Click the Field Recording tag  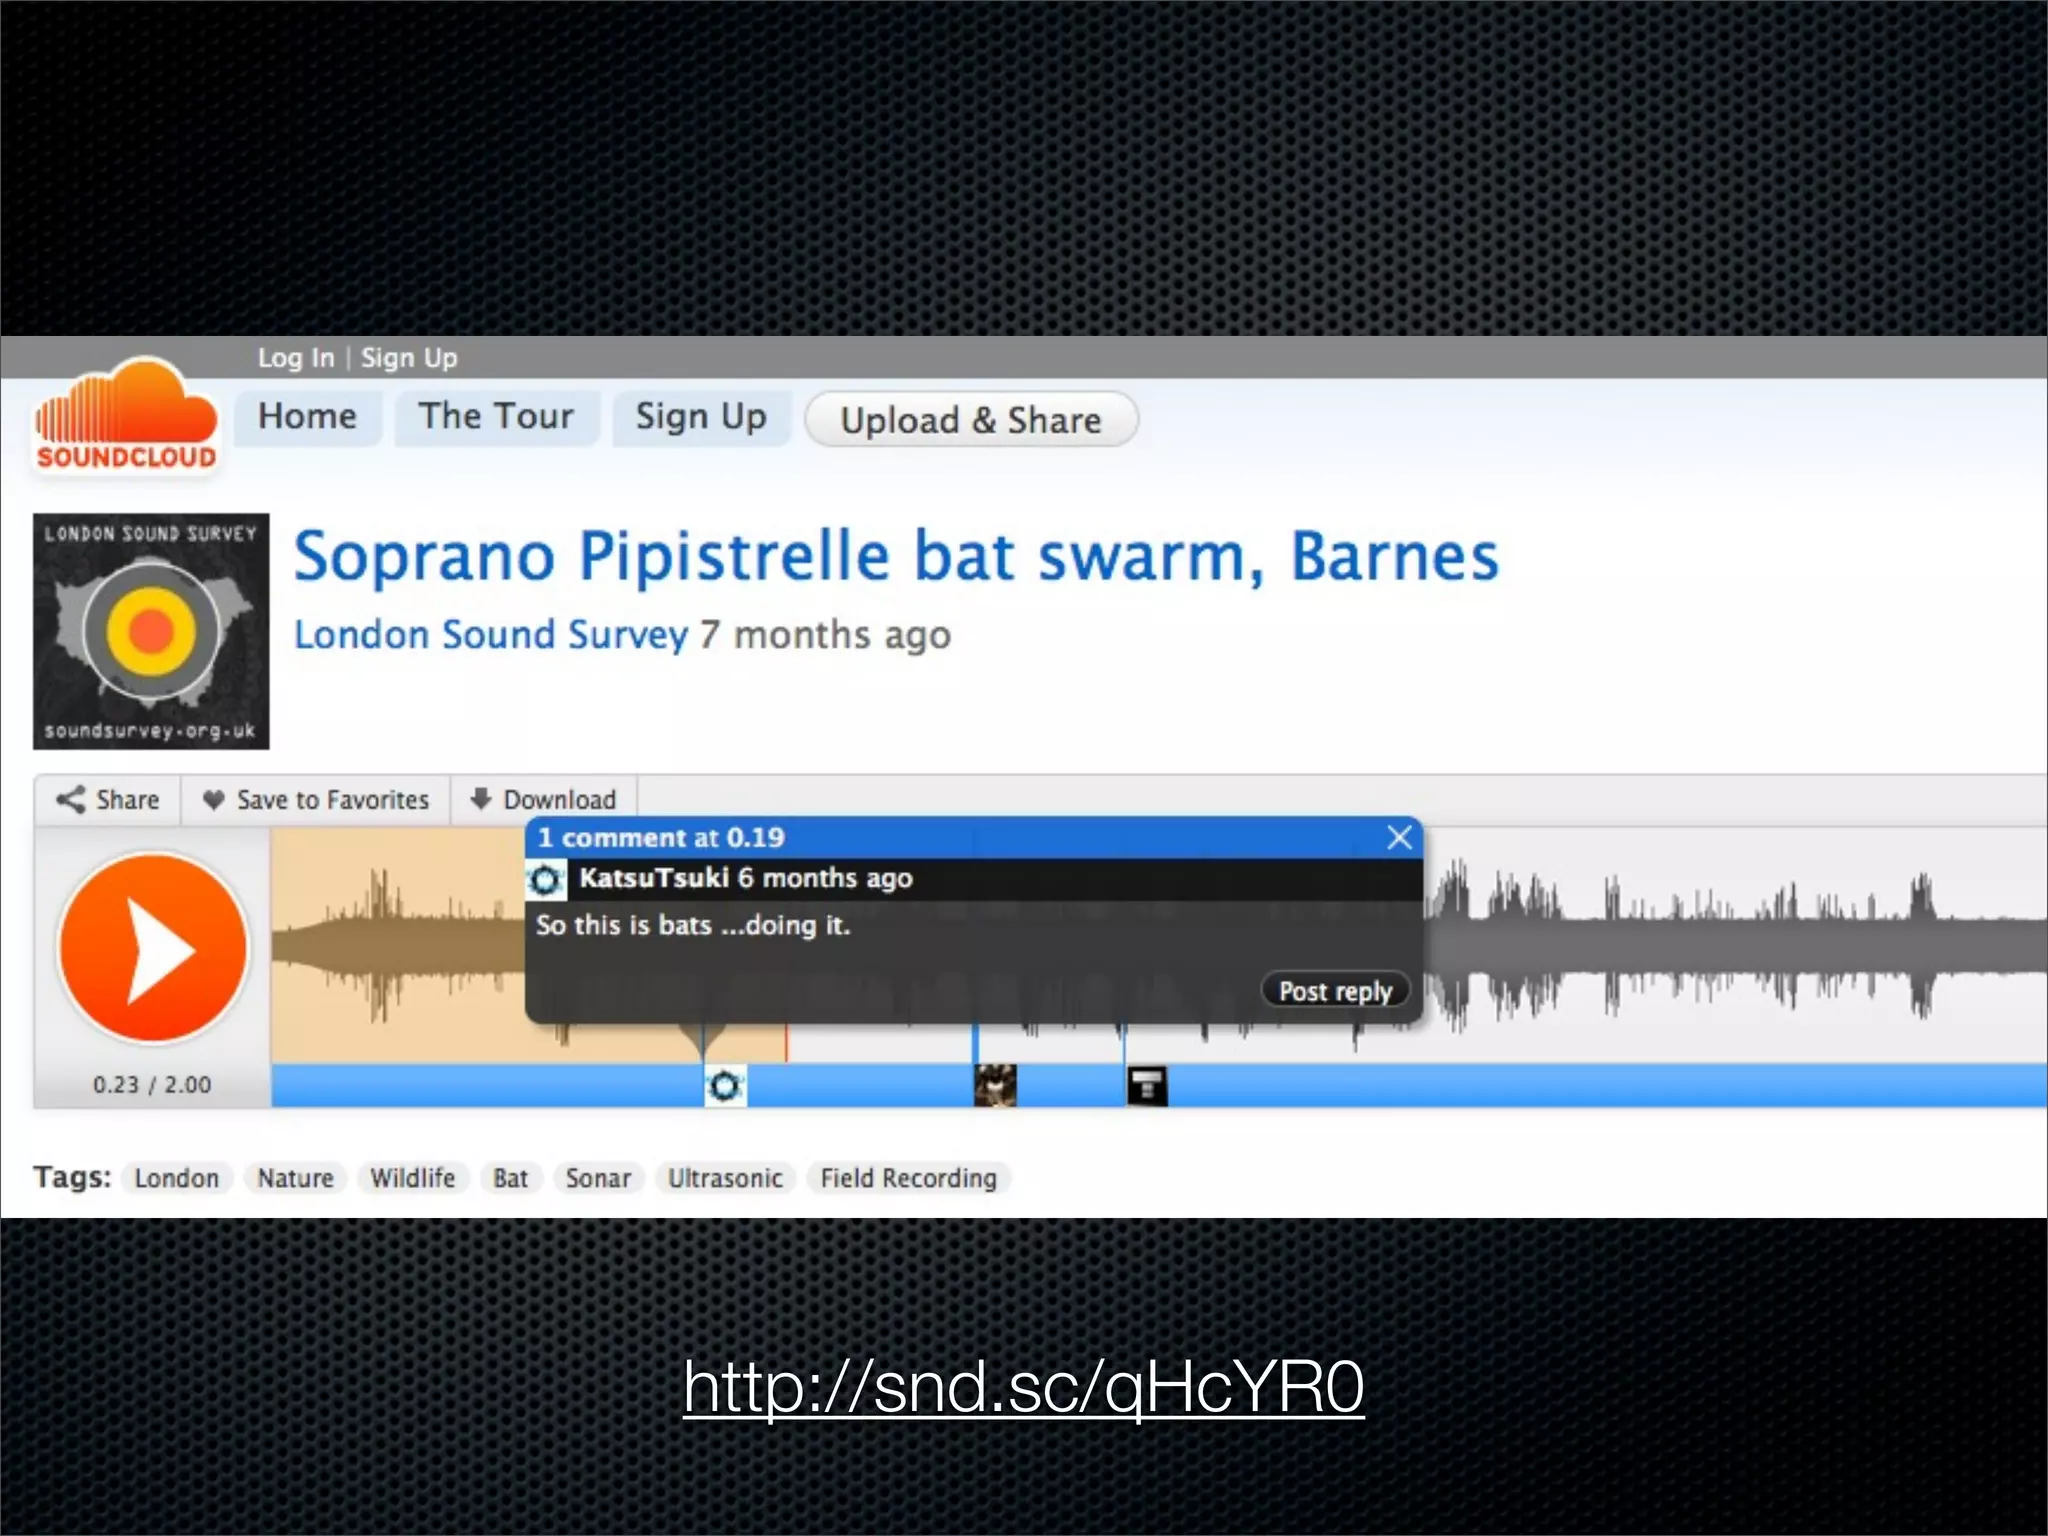[x=908, y=1178]
